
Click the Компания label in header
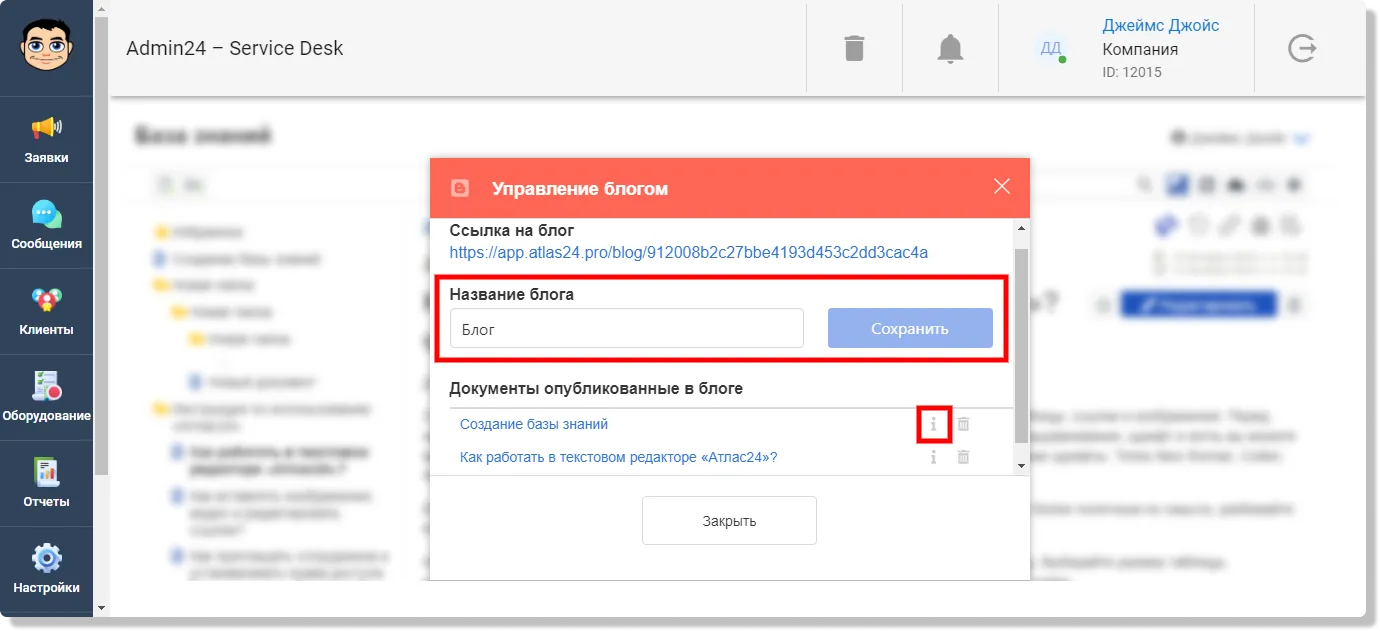(1140, 49)
